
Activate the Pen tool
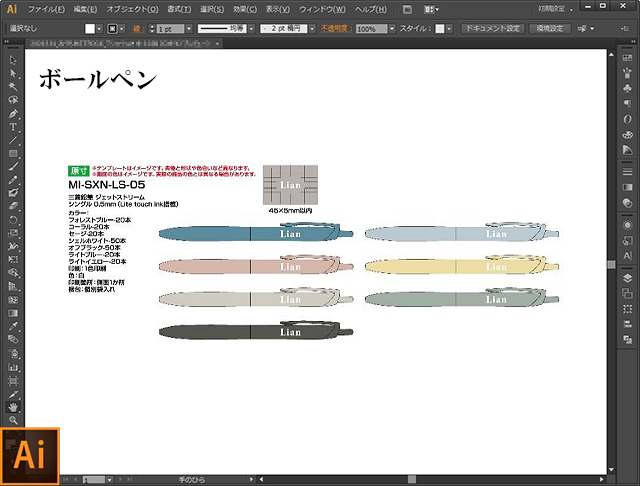pos(13,113)
